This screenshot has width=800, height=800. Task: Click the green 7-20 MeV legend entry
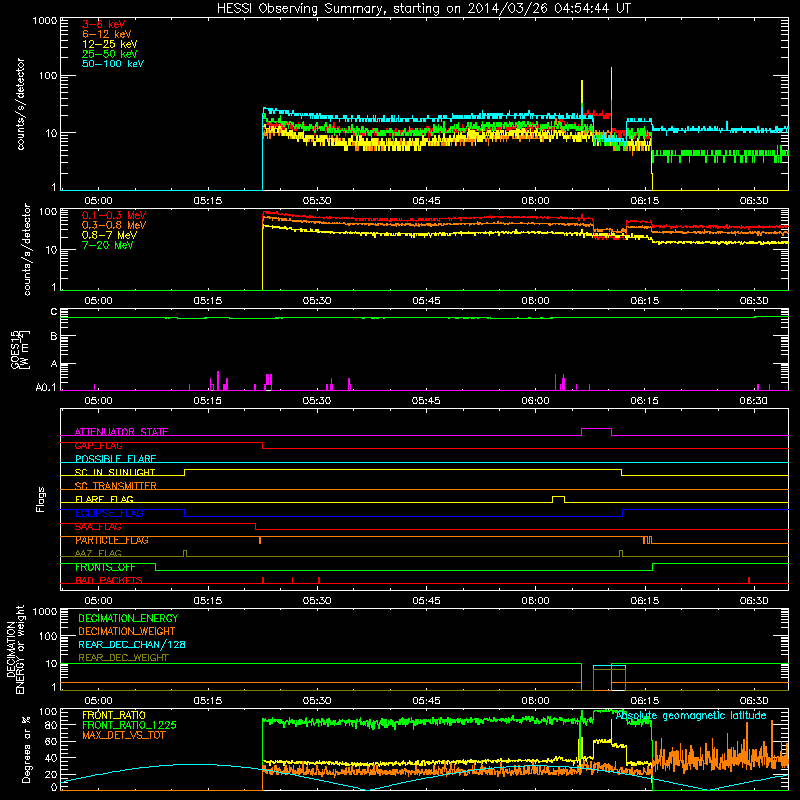click(107, 245)
